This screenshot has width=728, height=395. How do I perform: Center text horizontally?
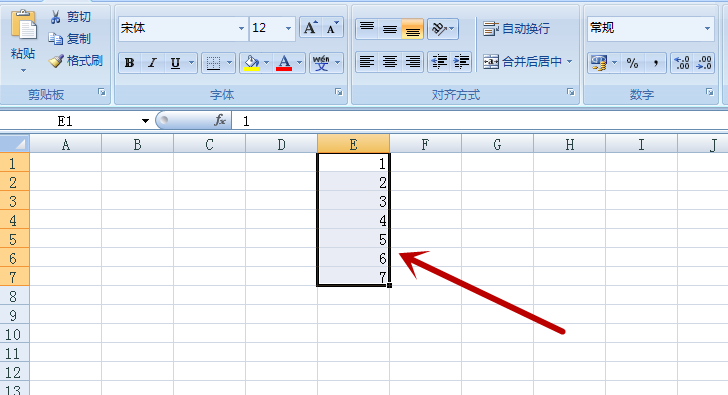pos(390,62)
